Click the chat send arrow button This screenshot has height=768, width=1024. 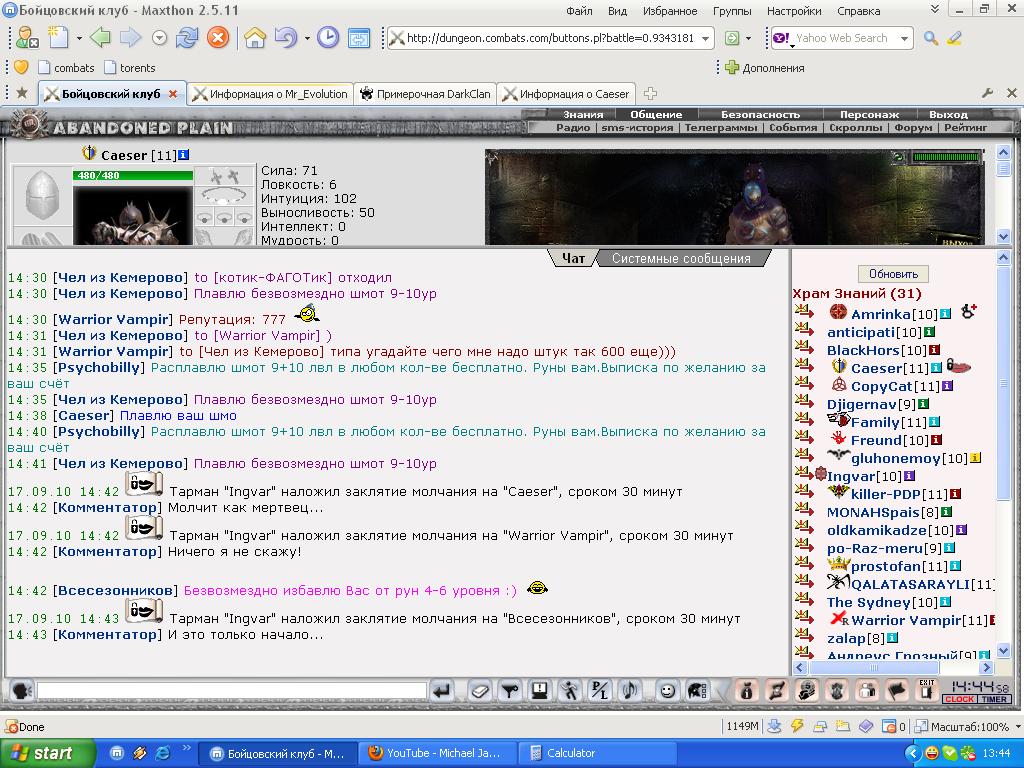(442, 690)
